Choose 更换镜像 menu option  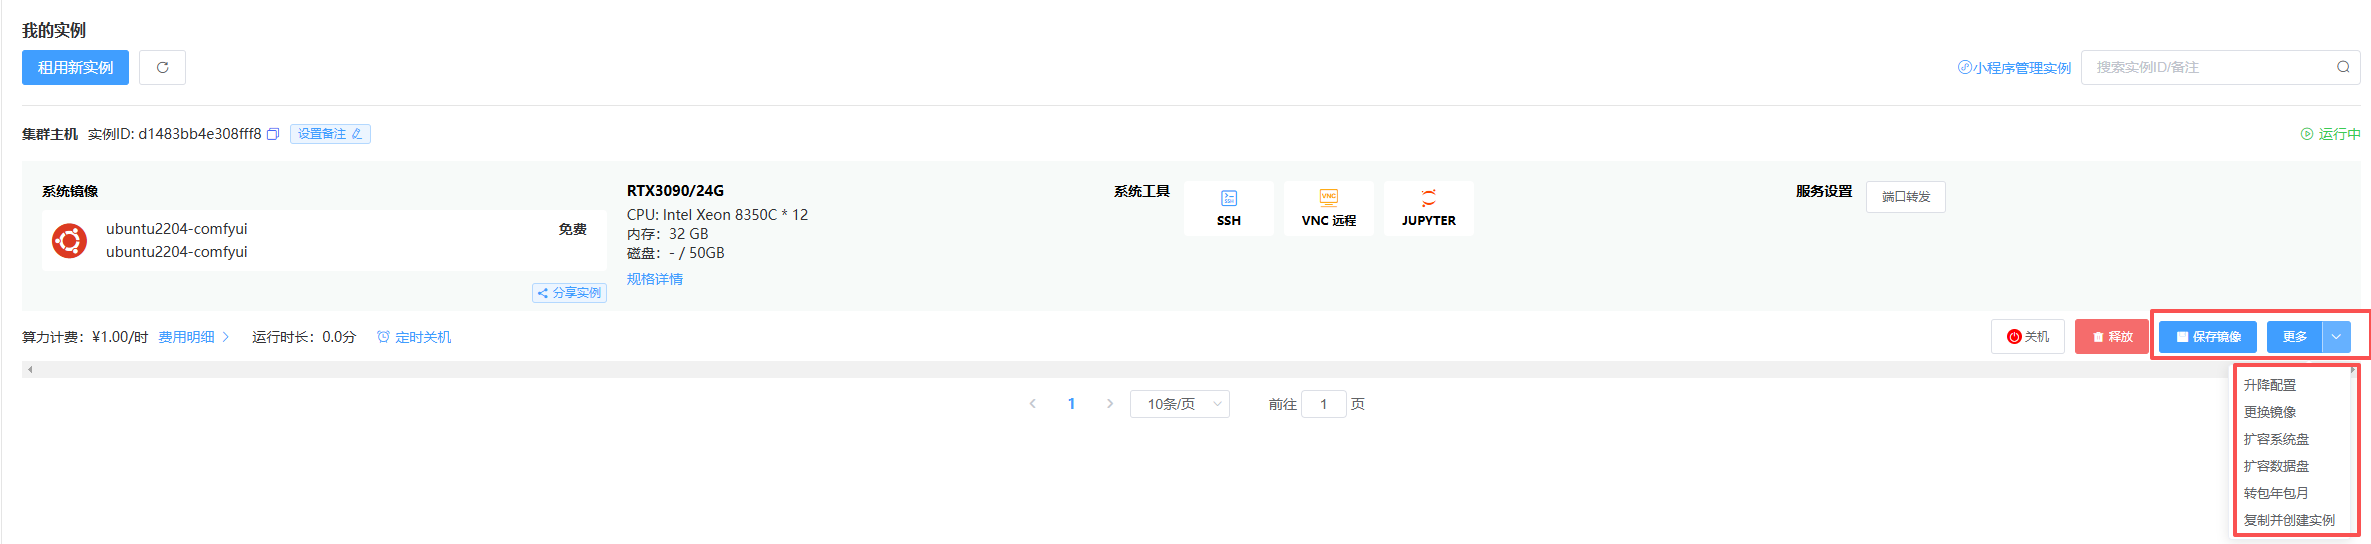pos(2270,412)
